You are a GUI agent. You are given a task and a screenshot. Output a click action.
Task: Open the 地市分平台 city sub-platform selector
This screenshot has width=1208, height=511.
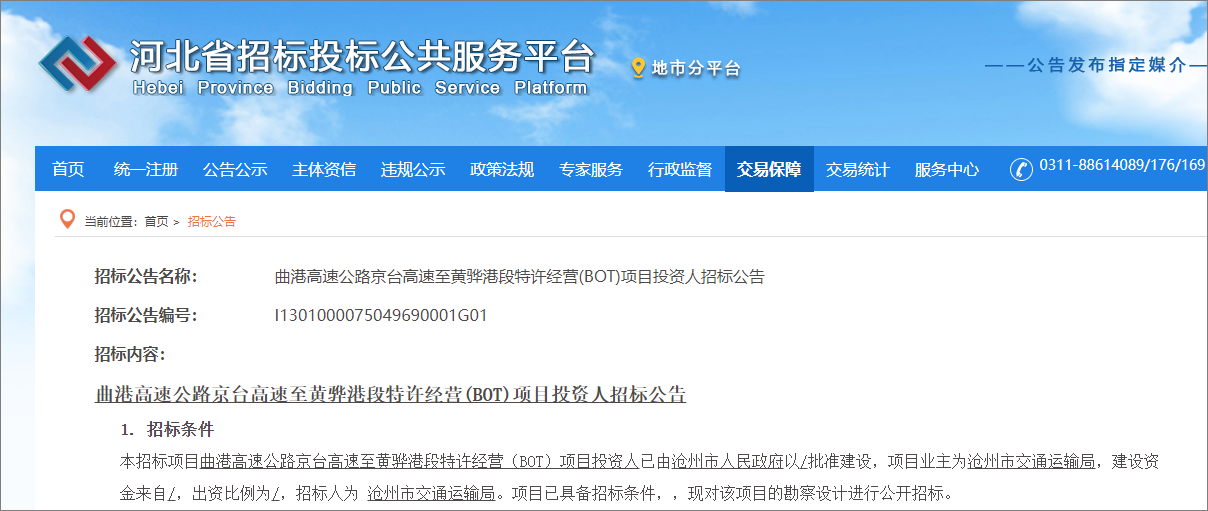tap(696, 69)
